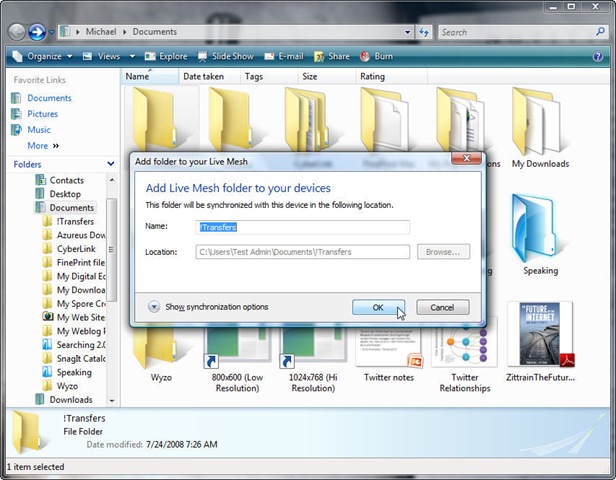
Task: Click the Name field containing !Transfers
Action: click(x=302, y=227)
